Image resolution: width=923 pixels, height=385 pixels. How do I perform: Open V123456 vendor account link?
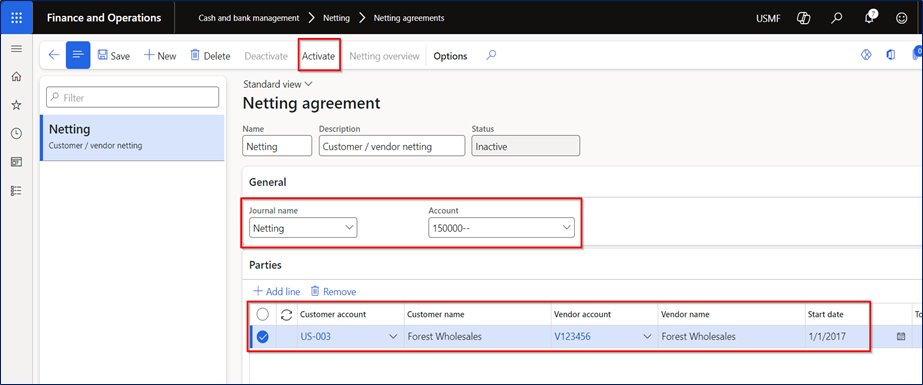point(572,337)
